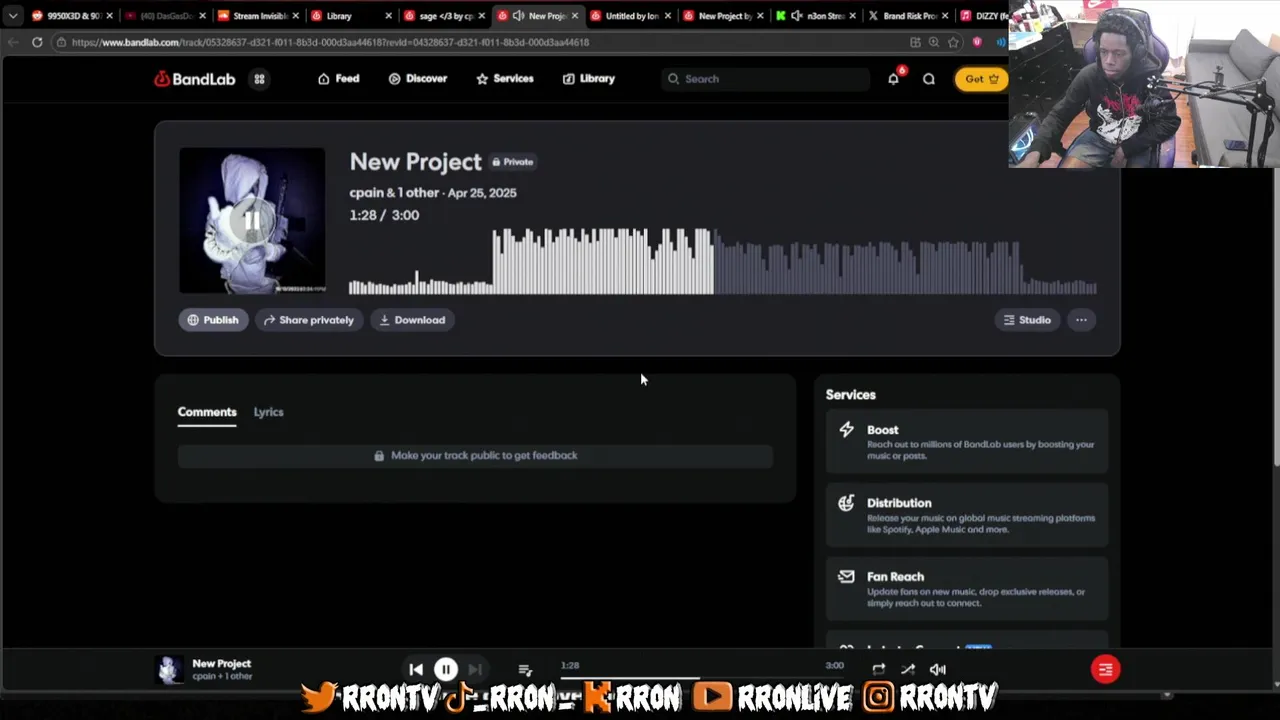Viewport: 1280px width, 720px height.
Task: Mute the player volume
Action: click(x=938, y=670)
